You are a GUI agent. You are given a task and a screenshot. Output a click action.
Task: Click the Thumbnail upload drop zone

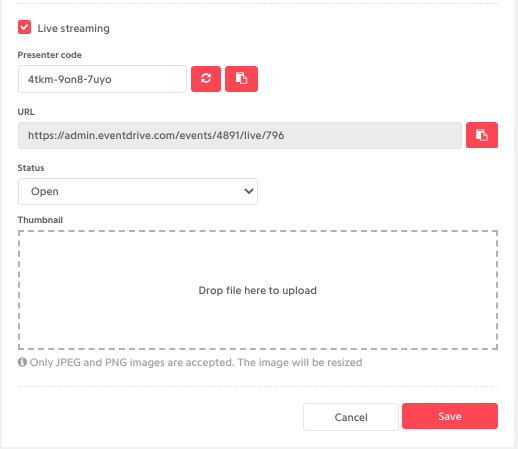click(258, 290)
